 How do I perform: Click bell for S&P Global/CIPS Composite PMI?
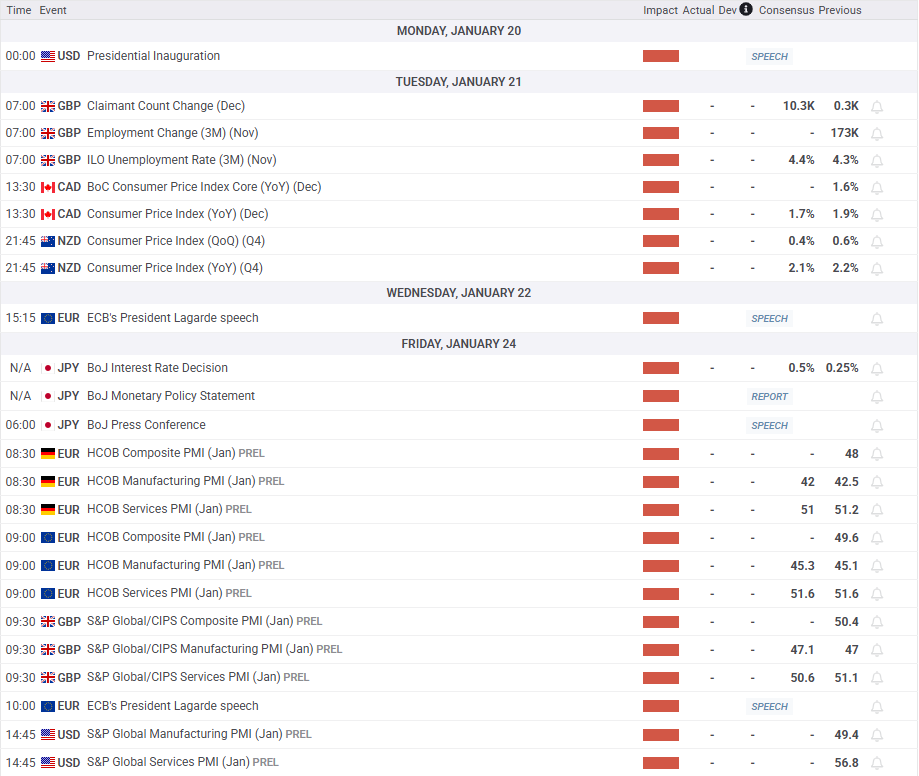877,622
